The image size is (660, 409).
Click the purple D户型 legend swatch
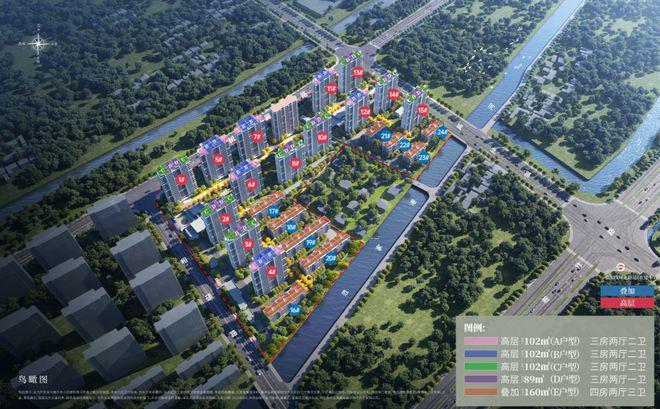[x=481, y=379]
